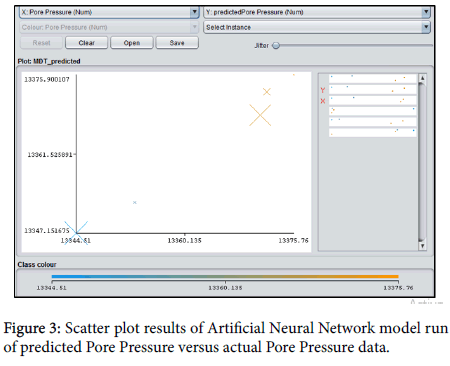Image resolution: width=450 pixels, height=366 pixels.
Task: Click the Jitter slider handle
Action: point(276,45)
